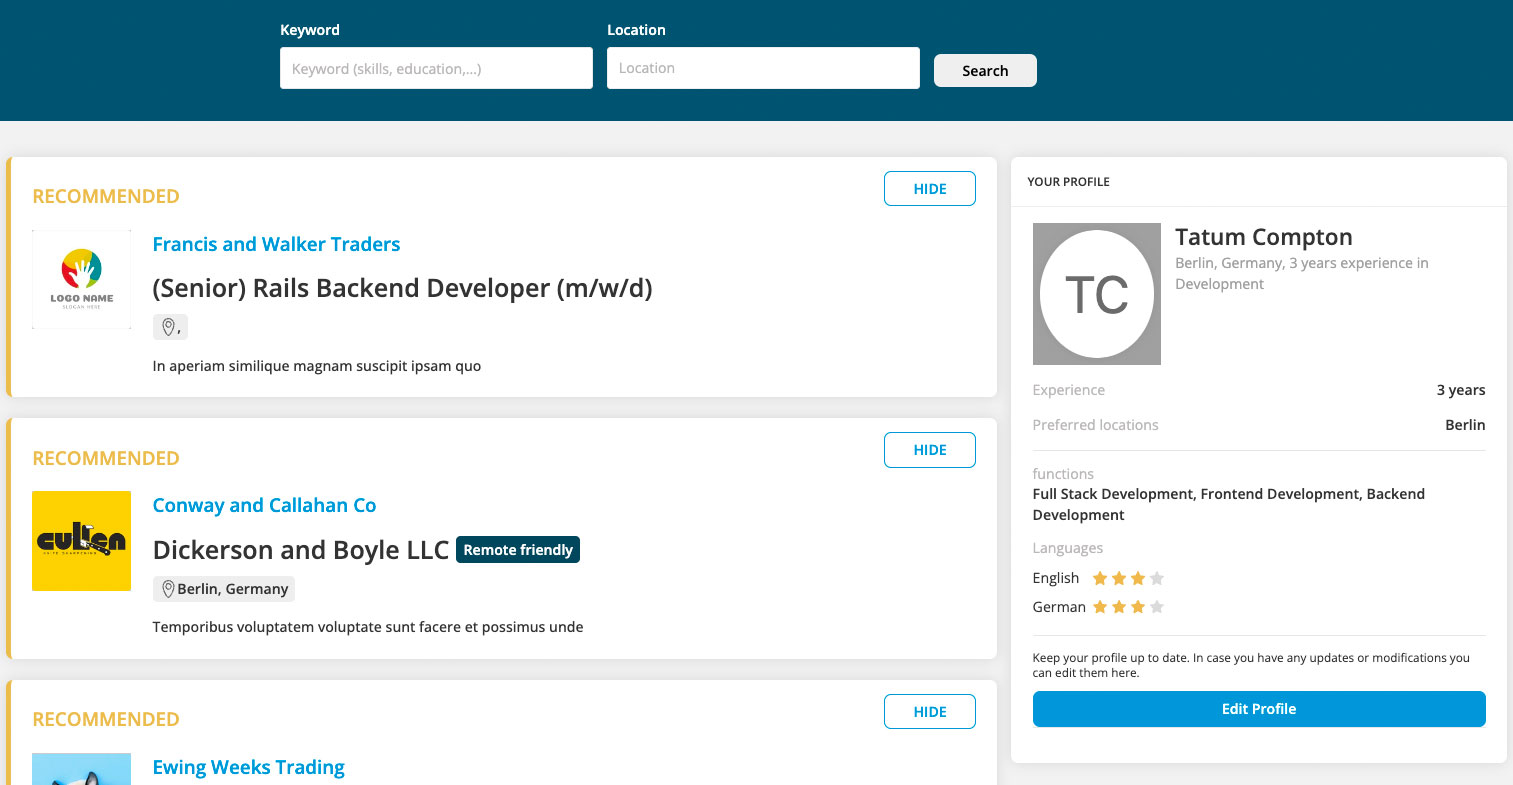
Task: Open the (Senior) Rails Backend Developer job
Action: [402, 288]
